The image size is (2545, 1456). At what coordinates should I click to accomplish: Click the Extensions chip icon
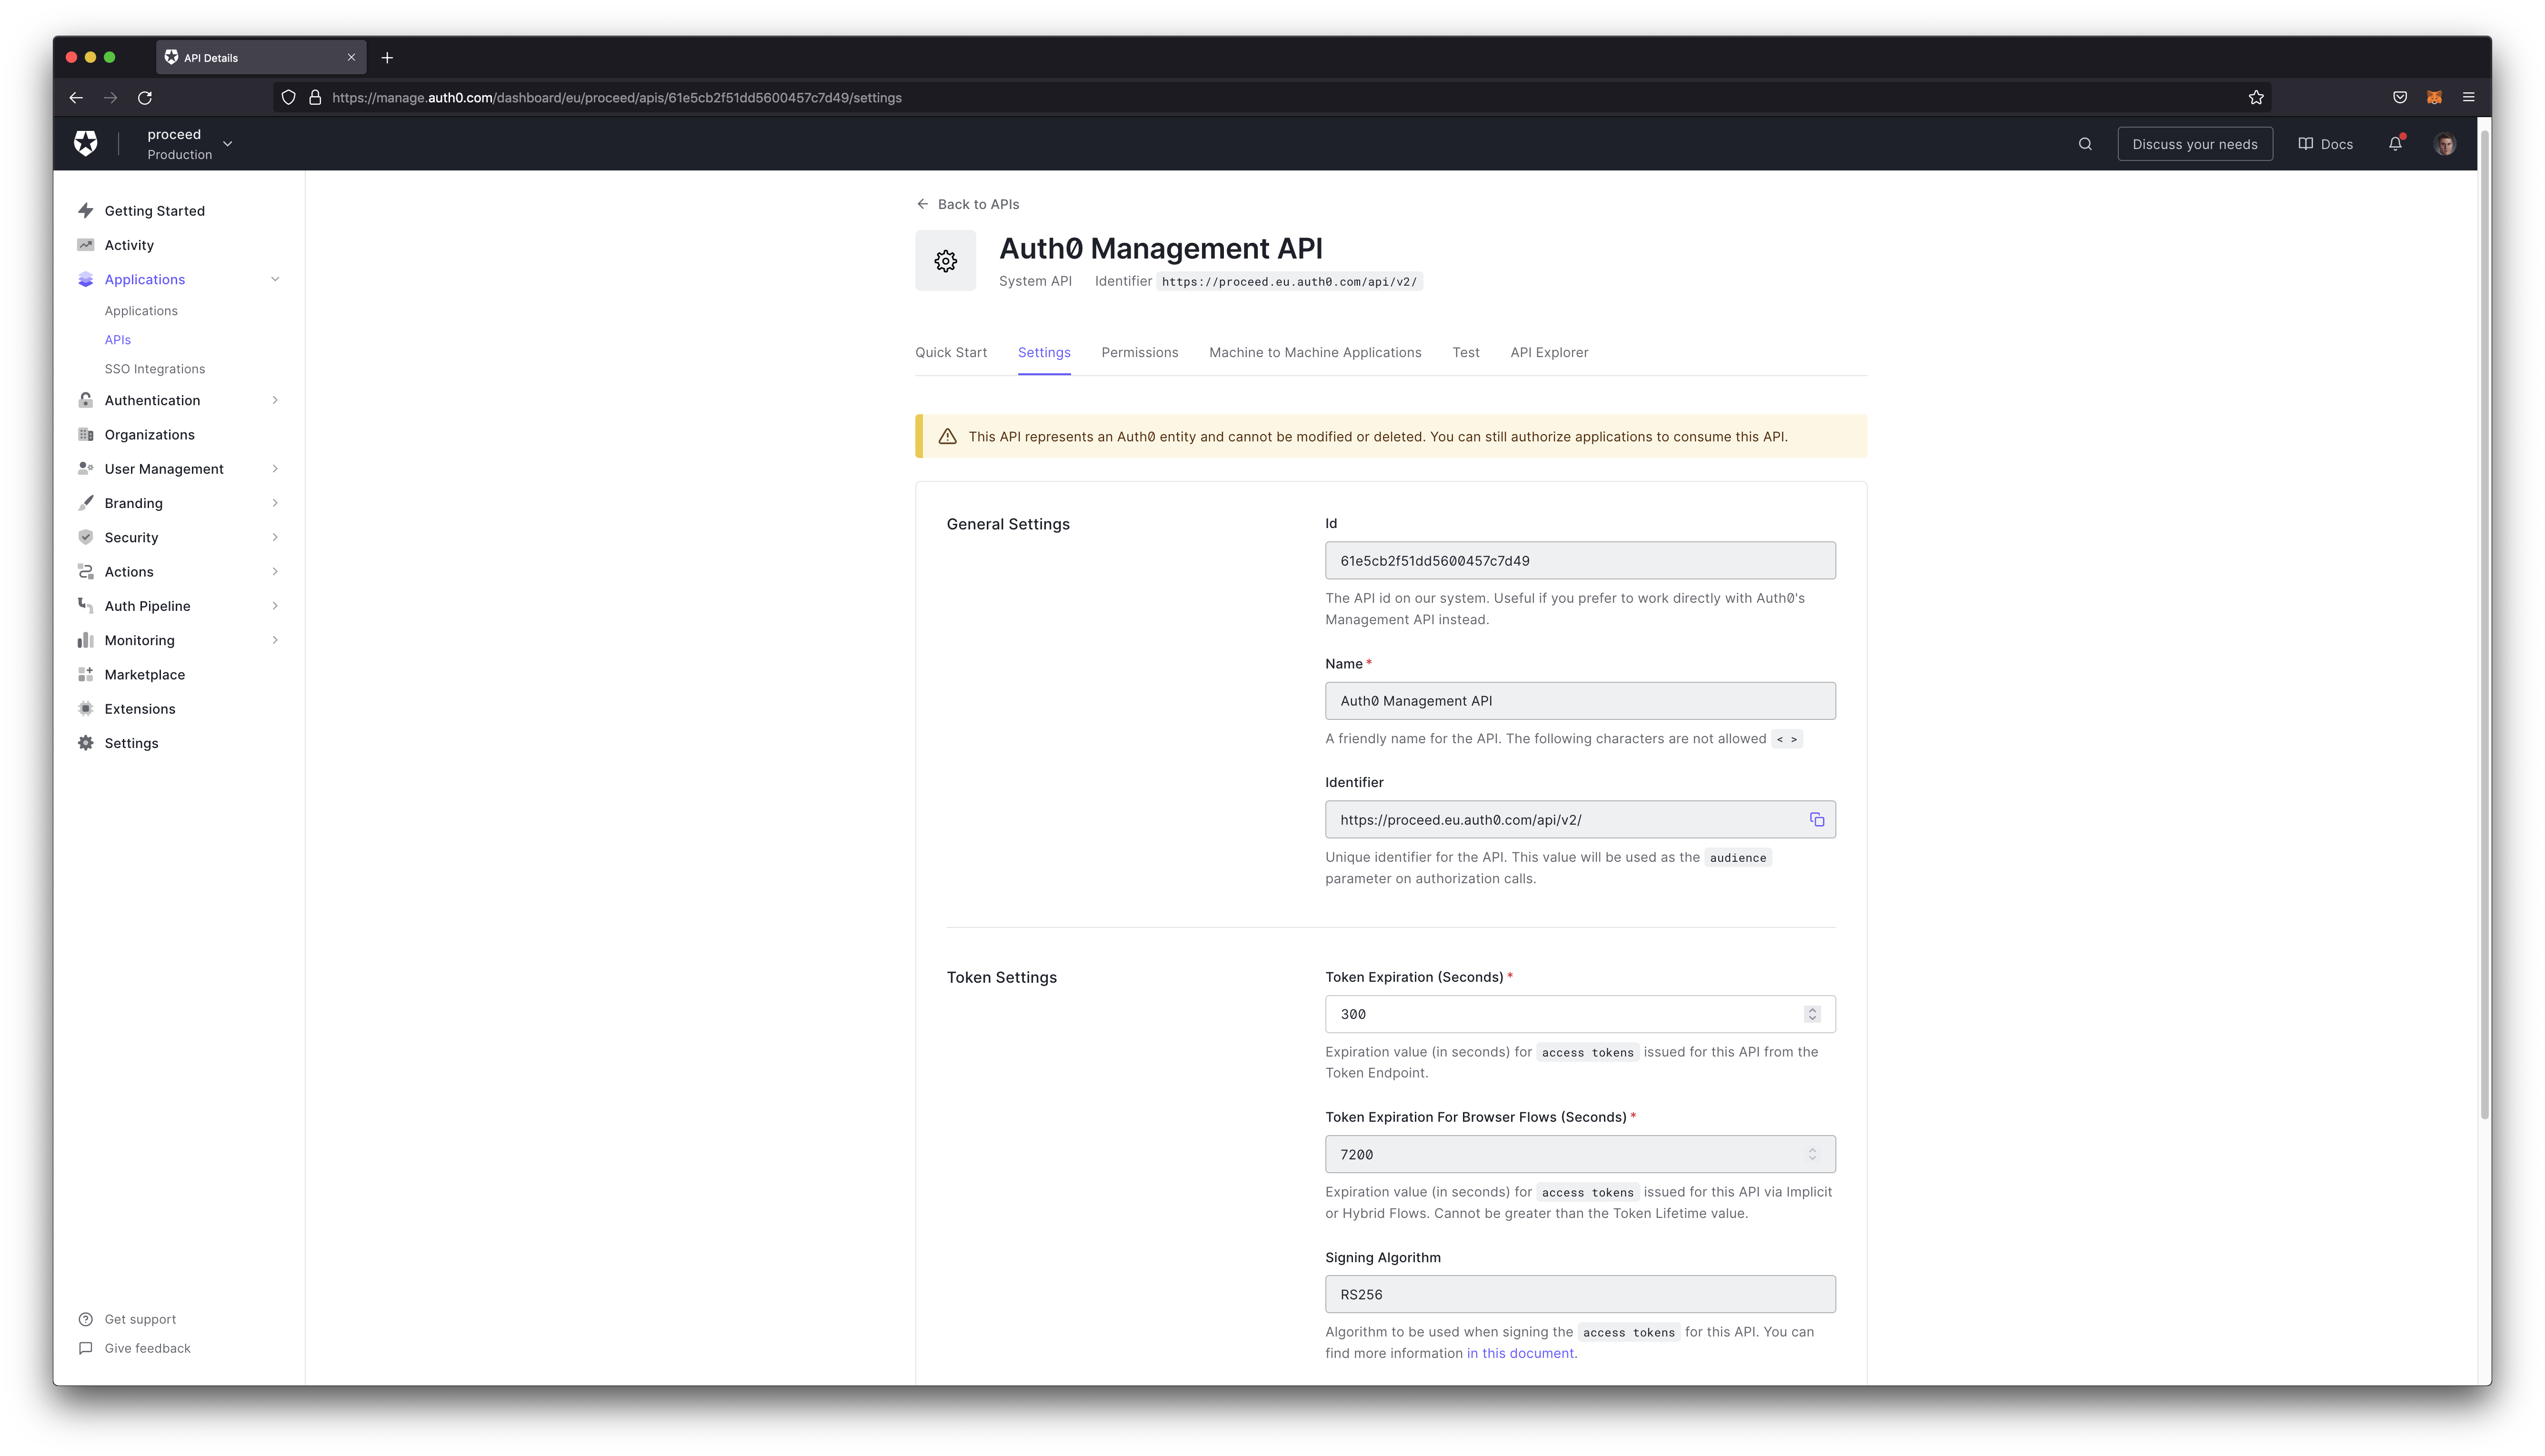click(86, 709)
